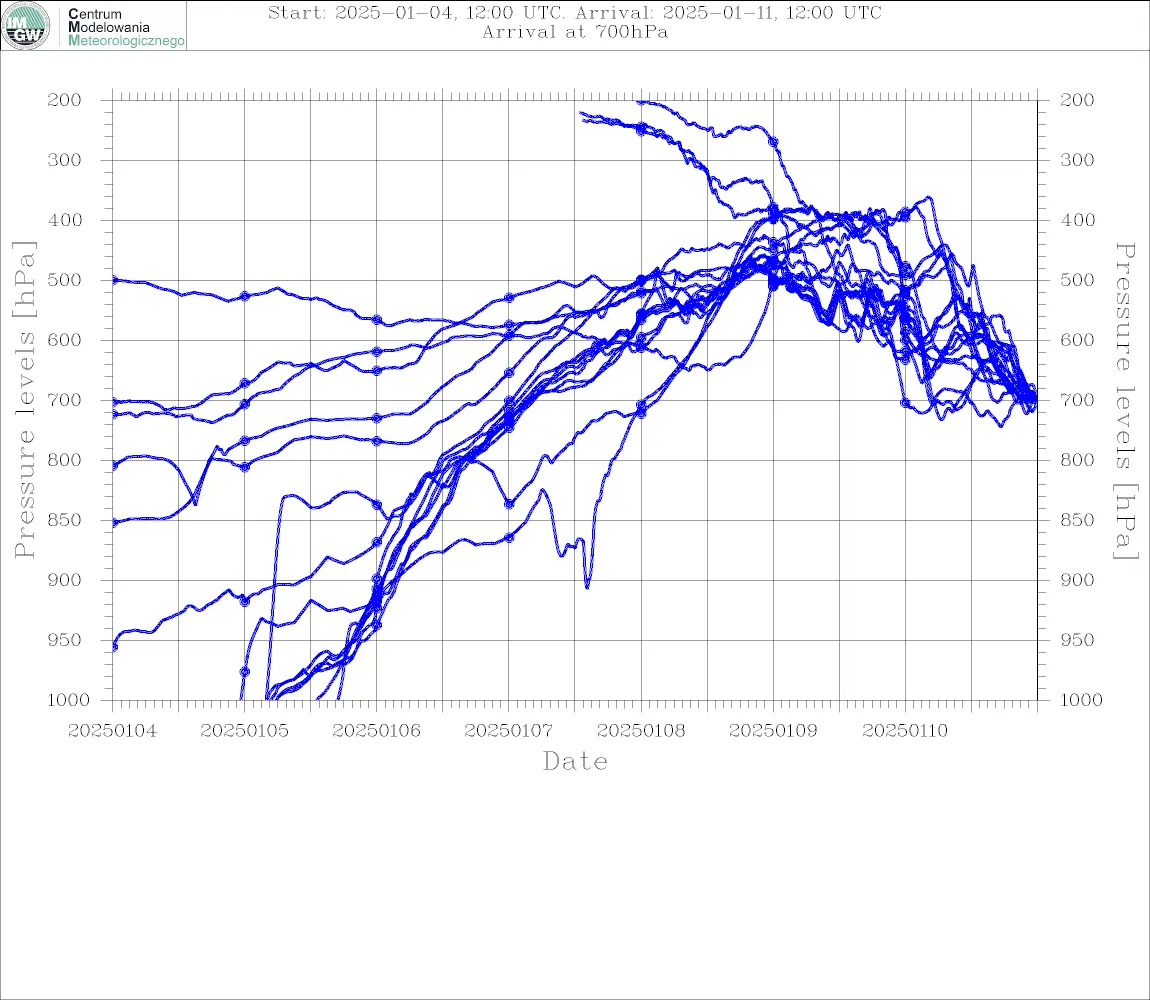This screenshot has height=1000, width=1150.
Task: Click left-axis pressure label 300
Action: tap(65, 160)
